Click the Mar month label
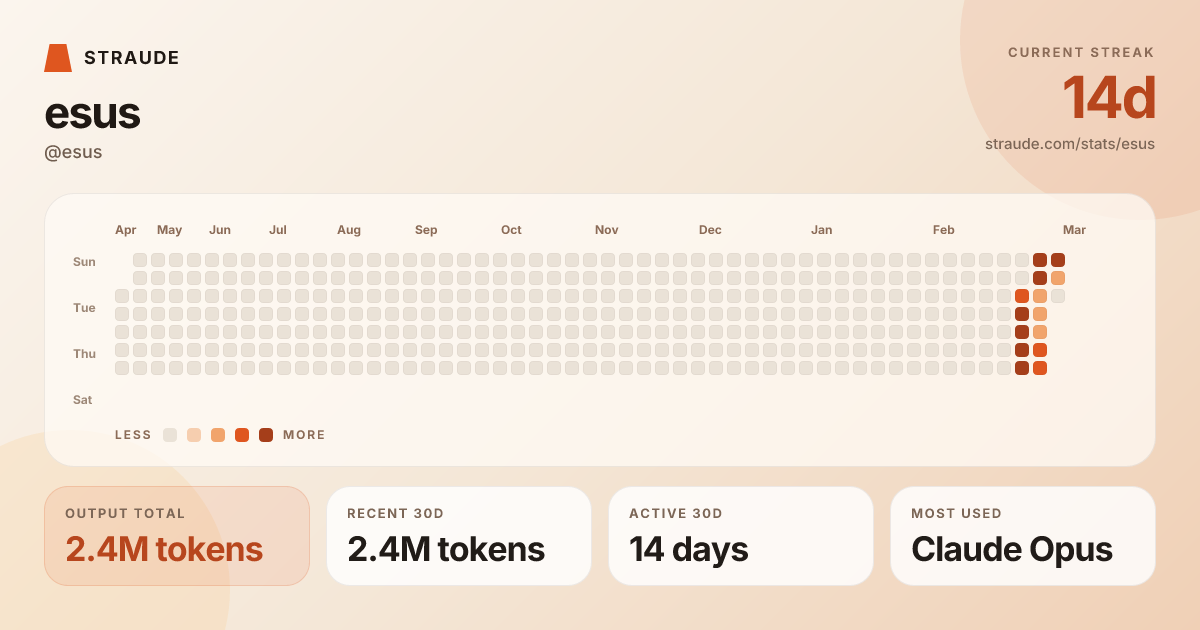The width and height of the screenshot is (1200, 630). [x=1074, y=230]
